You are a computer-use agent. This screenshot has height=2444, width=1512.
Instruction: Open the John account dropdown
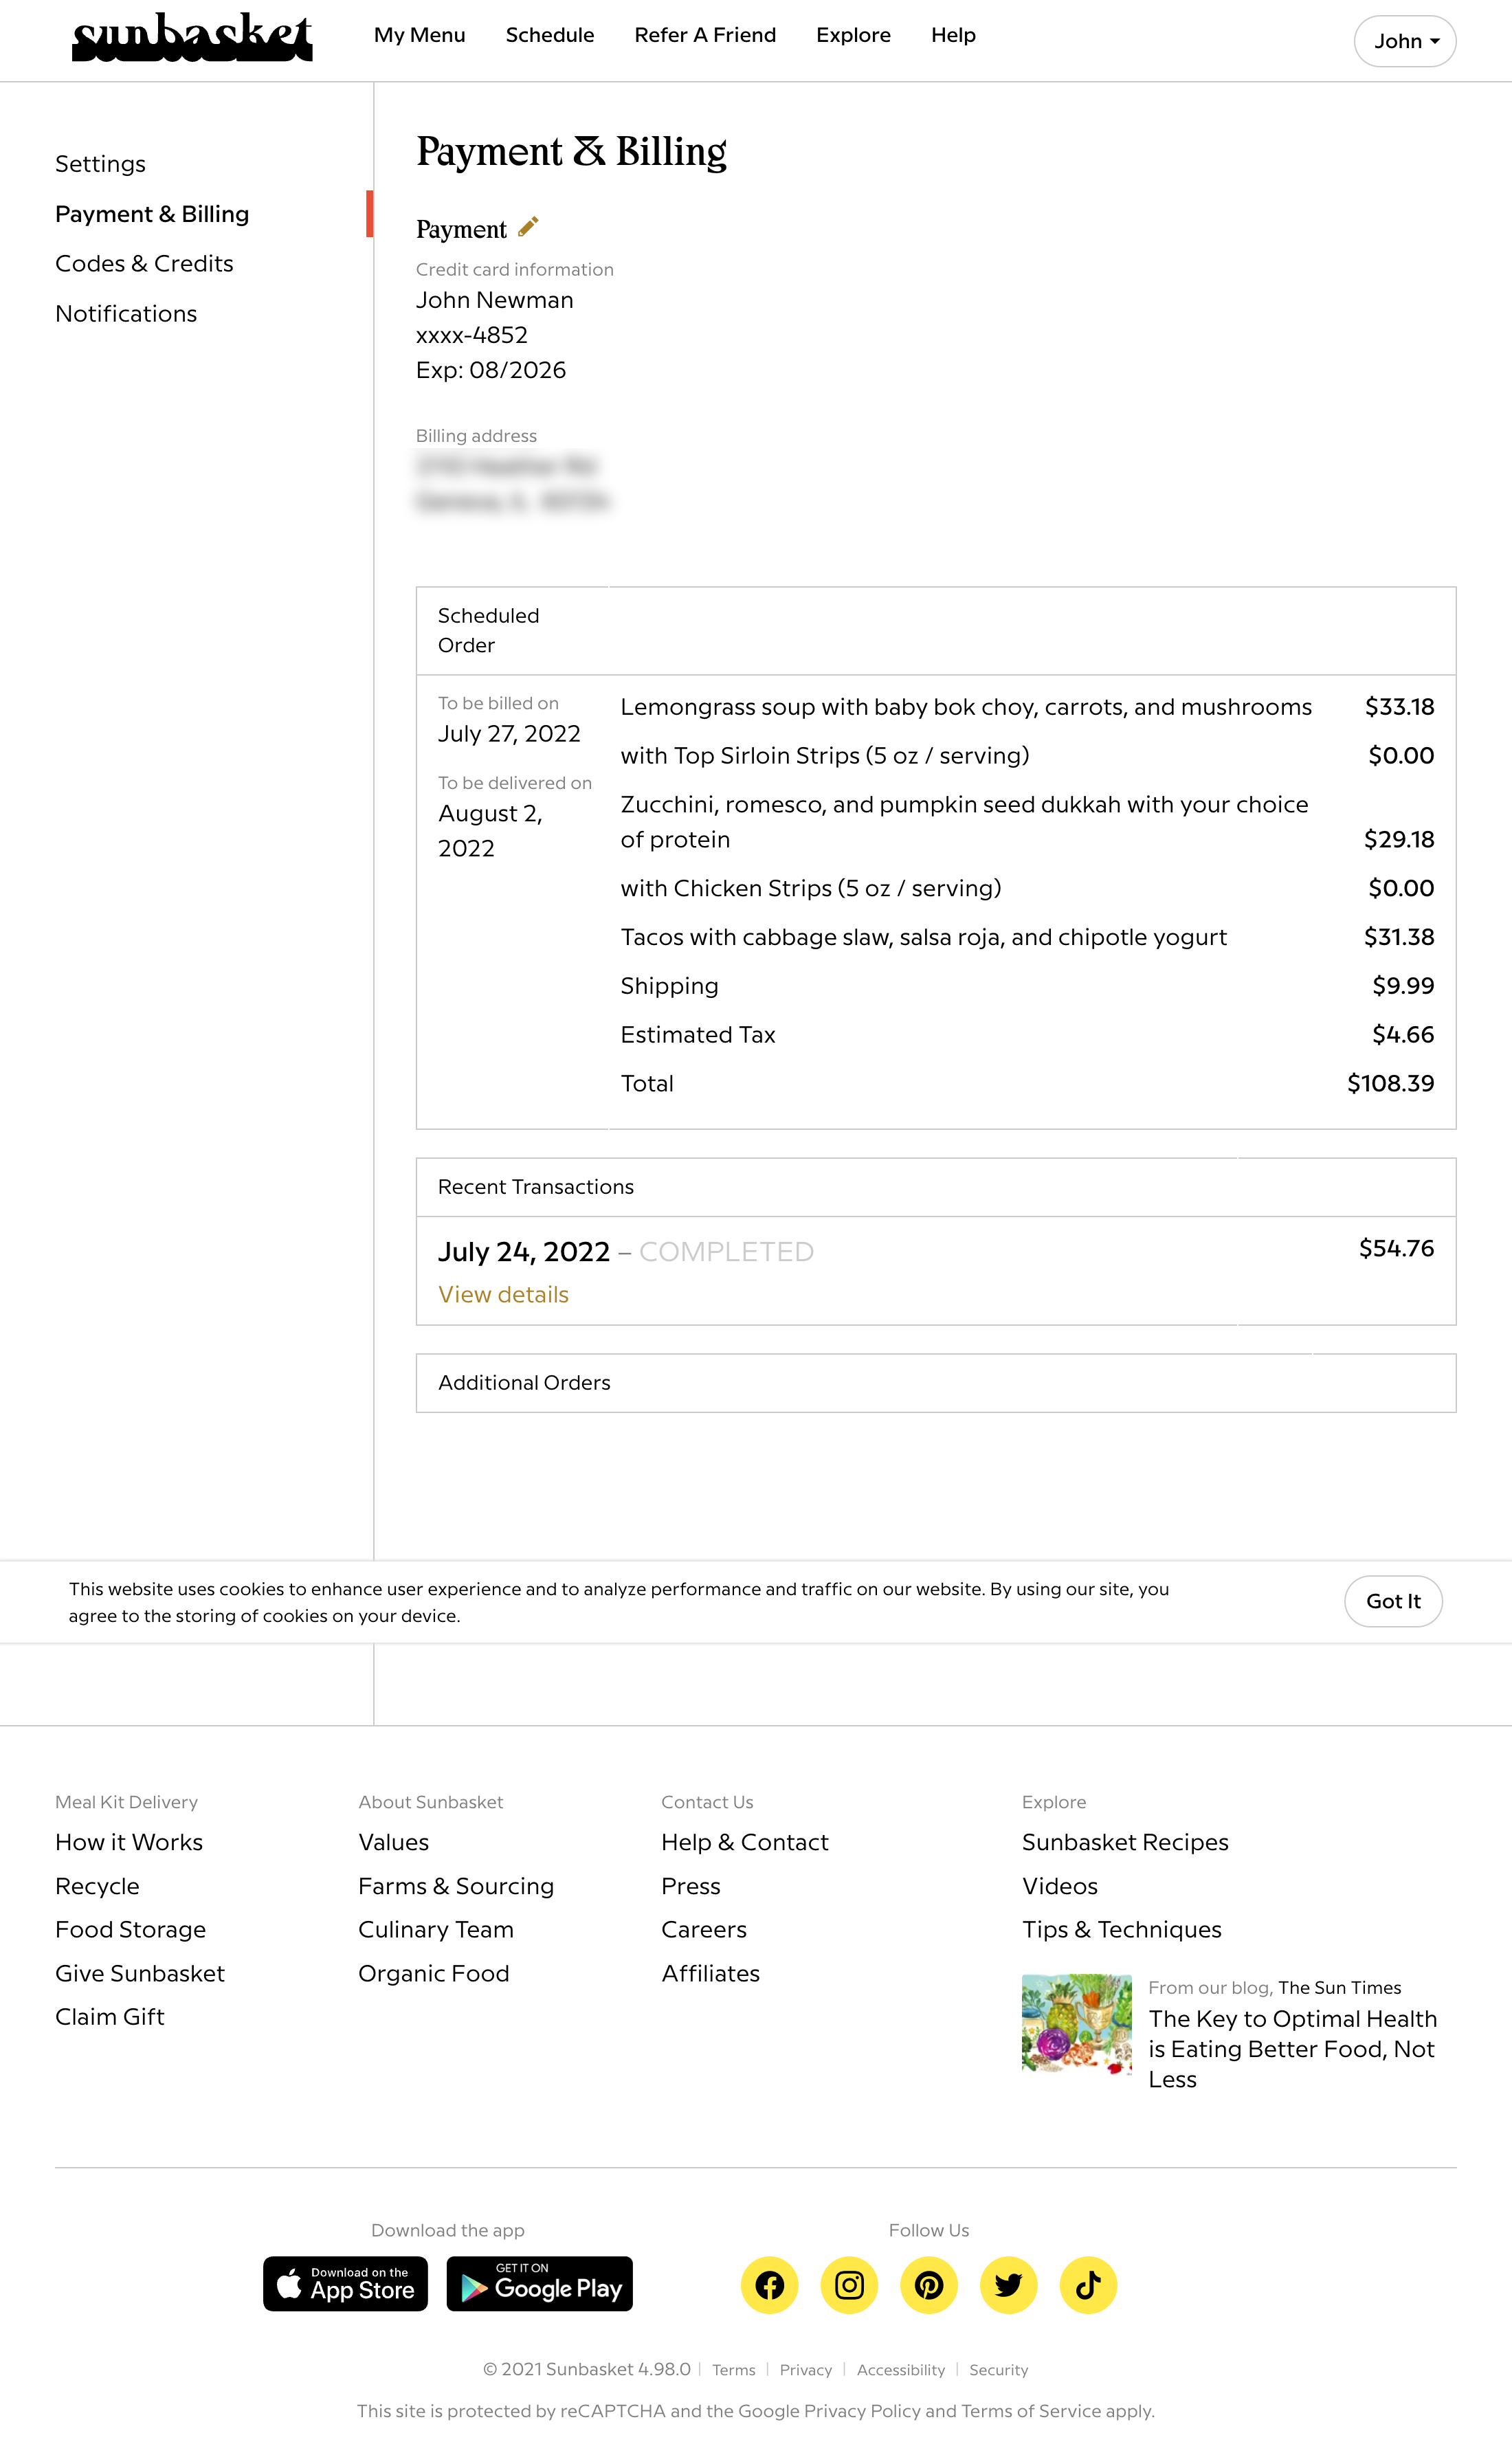pos(1404,41)
